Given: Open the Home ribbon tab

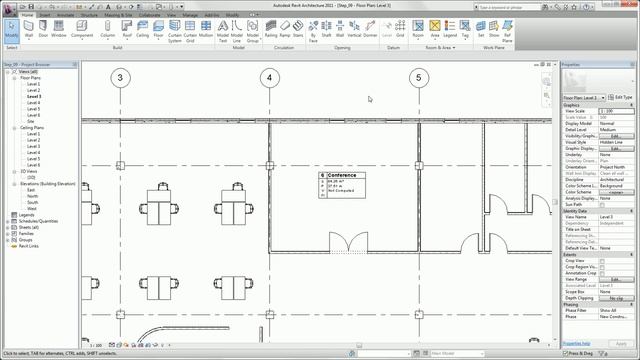Looking at the screenshot, I should [27, 15].
